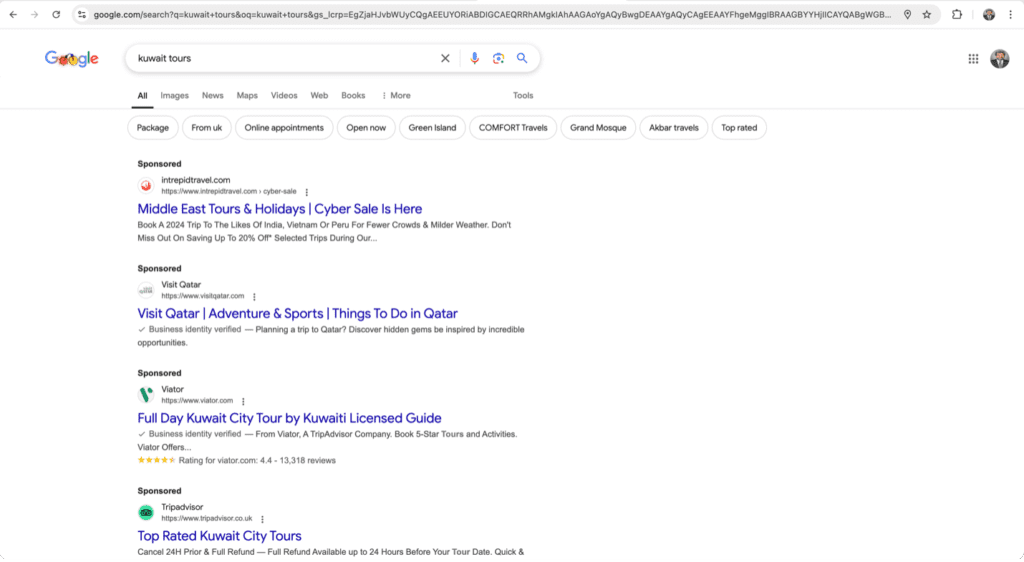Apply the Open now filter chip
Image resolution: width=1024 pixels, height=562 pixels.
tap(366, 128)
